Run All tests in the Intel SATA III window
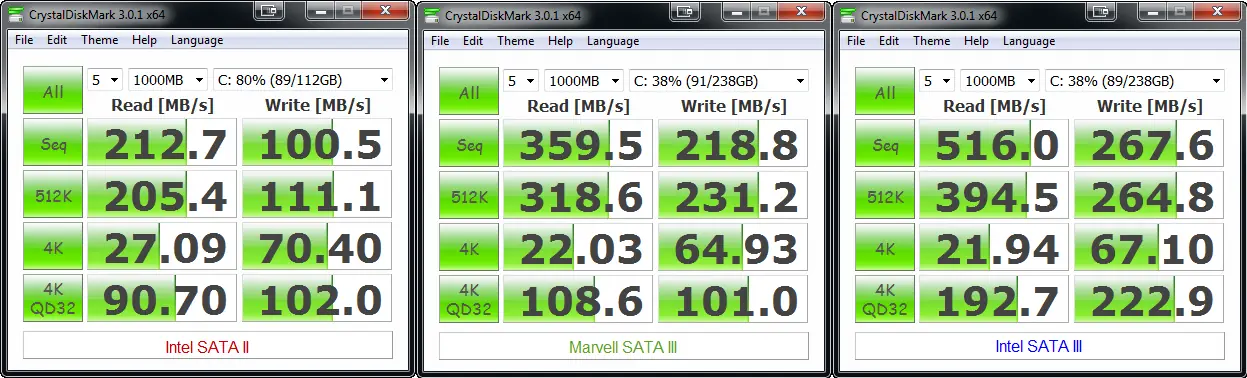 885,91
